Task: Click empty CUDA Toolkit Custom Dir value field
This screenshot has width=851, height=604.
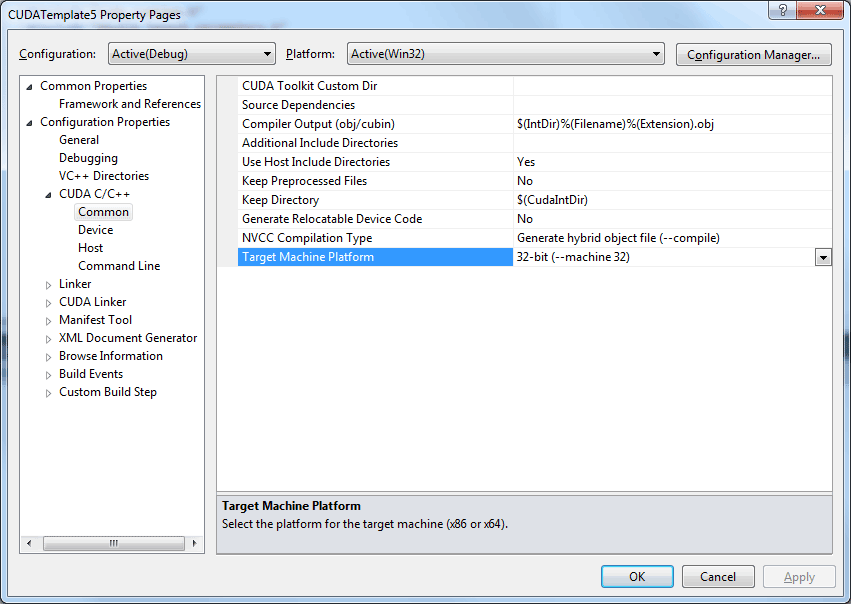Action: (672, 86)
